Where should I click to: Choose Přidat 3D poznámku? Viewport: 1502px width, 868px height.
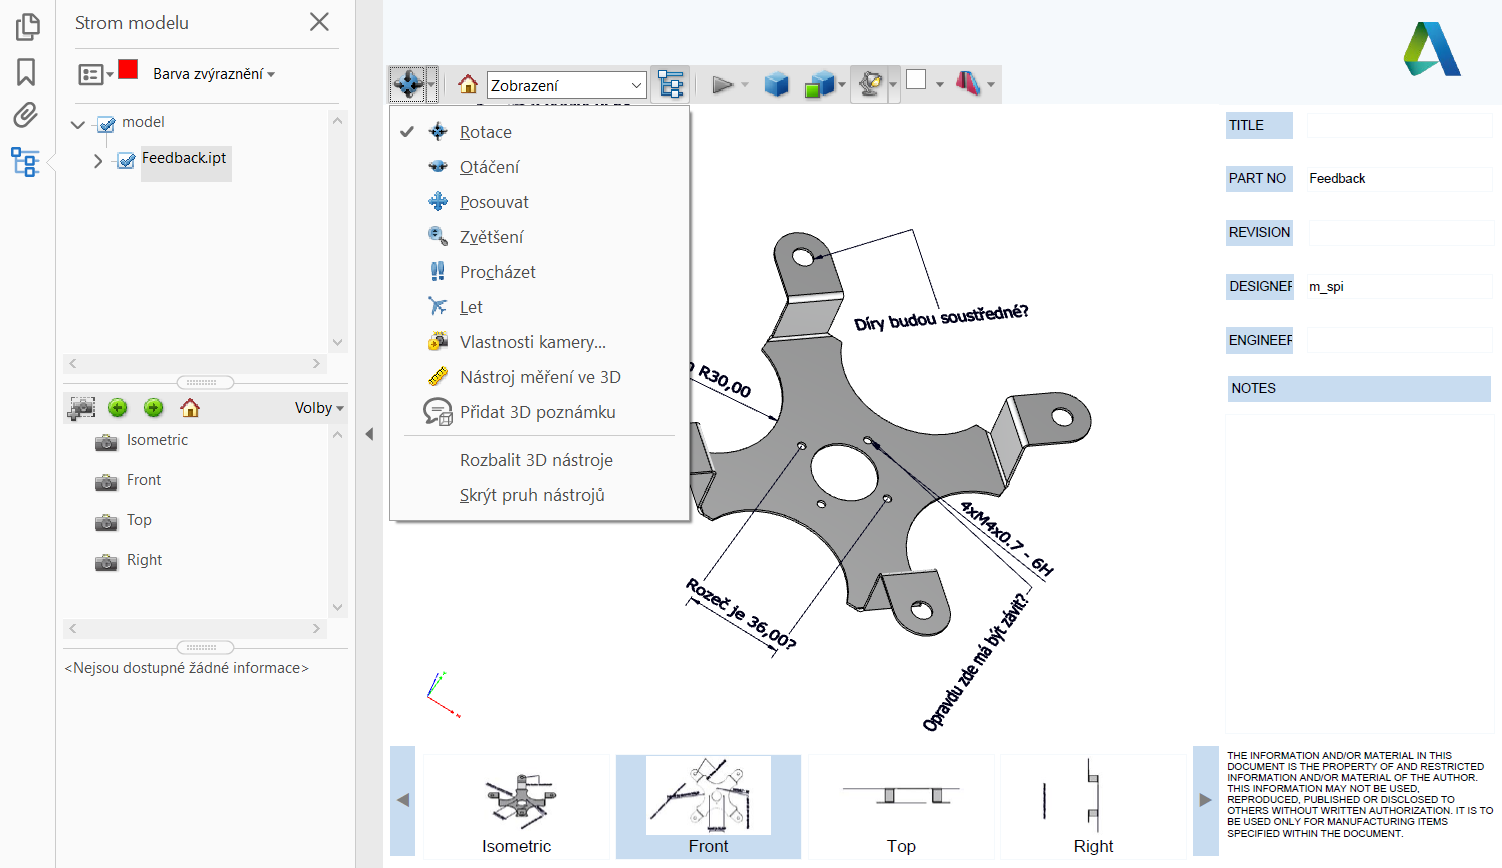click(x=540, y=412)
